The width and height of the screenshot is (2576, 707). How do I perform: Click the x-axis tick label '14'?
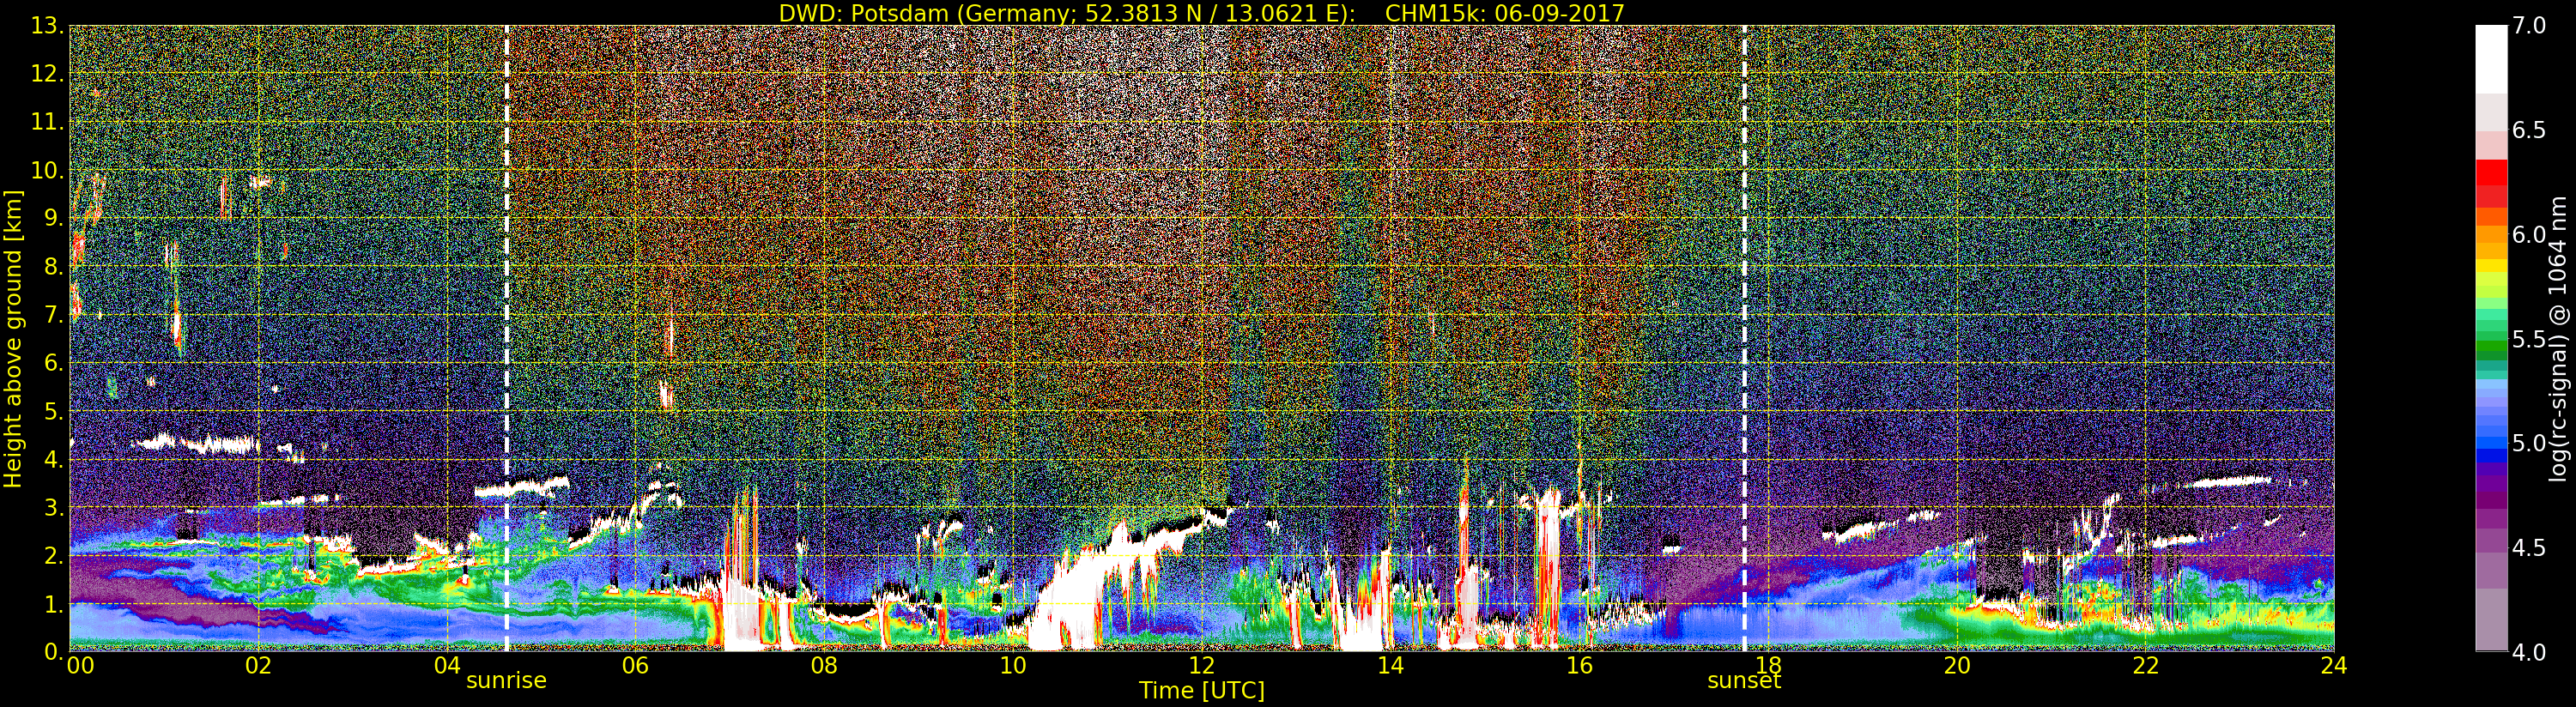pyautogui.click(x=1390, y=666)
